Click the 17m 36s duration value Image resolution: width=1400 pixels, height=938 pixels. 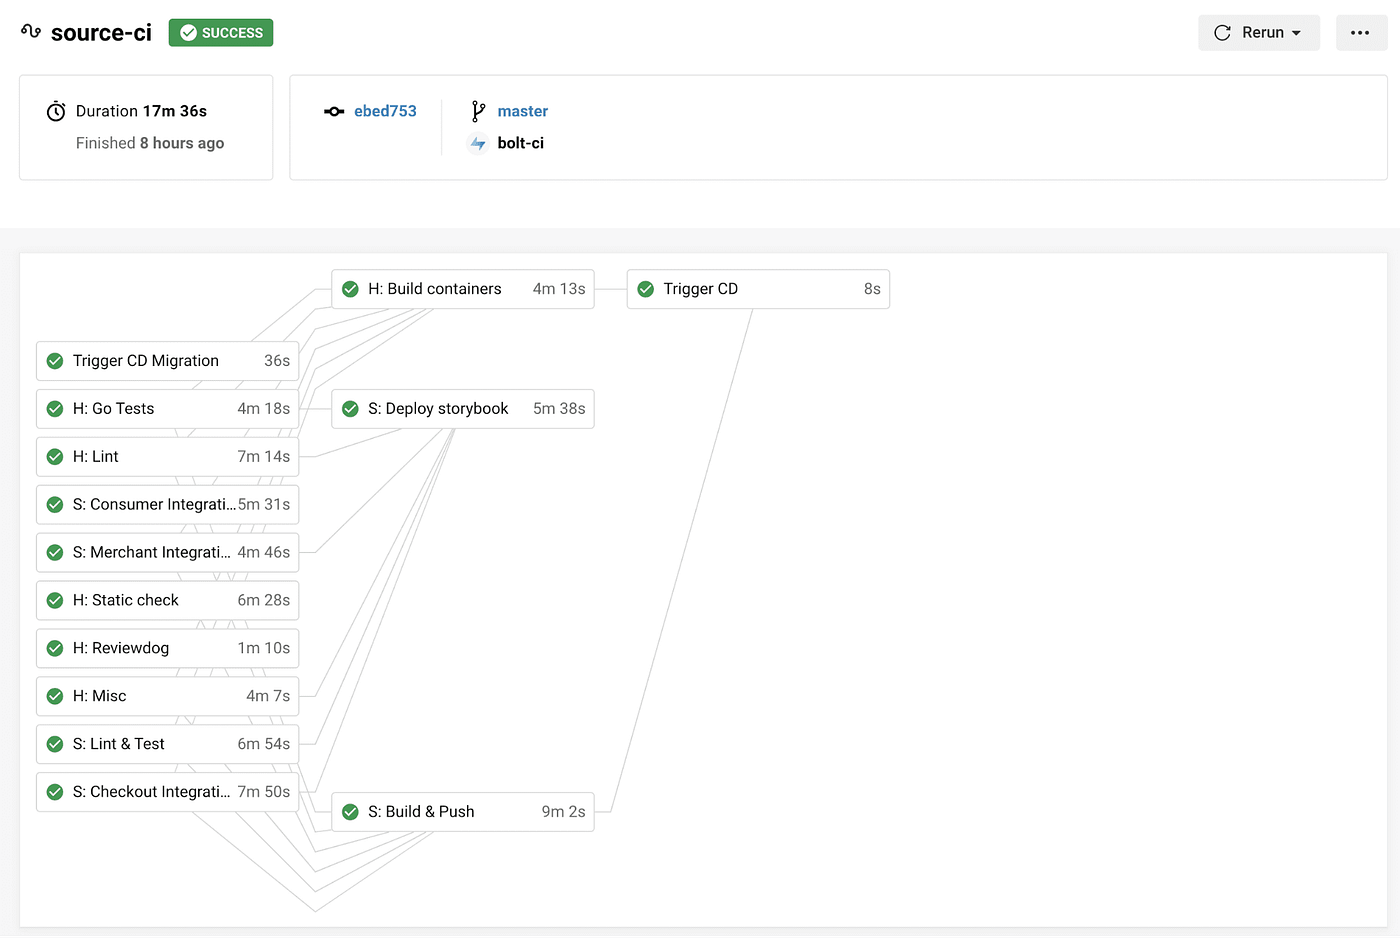coord(174,111)
